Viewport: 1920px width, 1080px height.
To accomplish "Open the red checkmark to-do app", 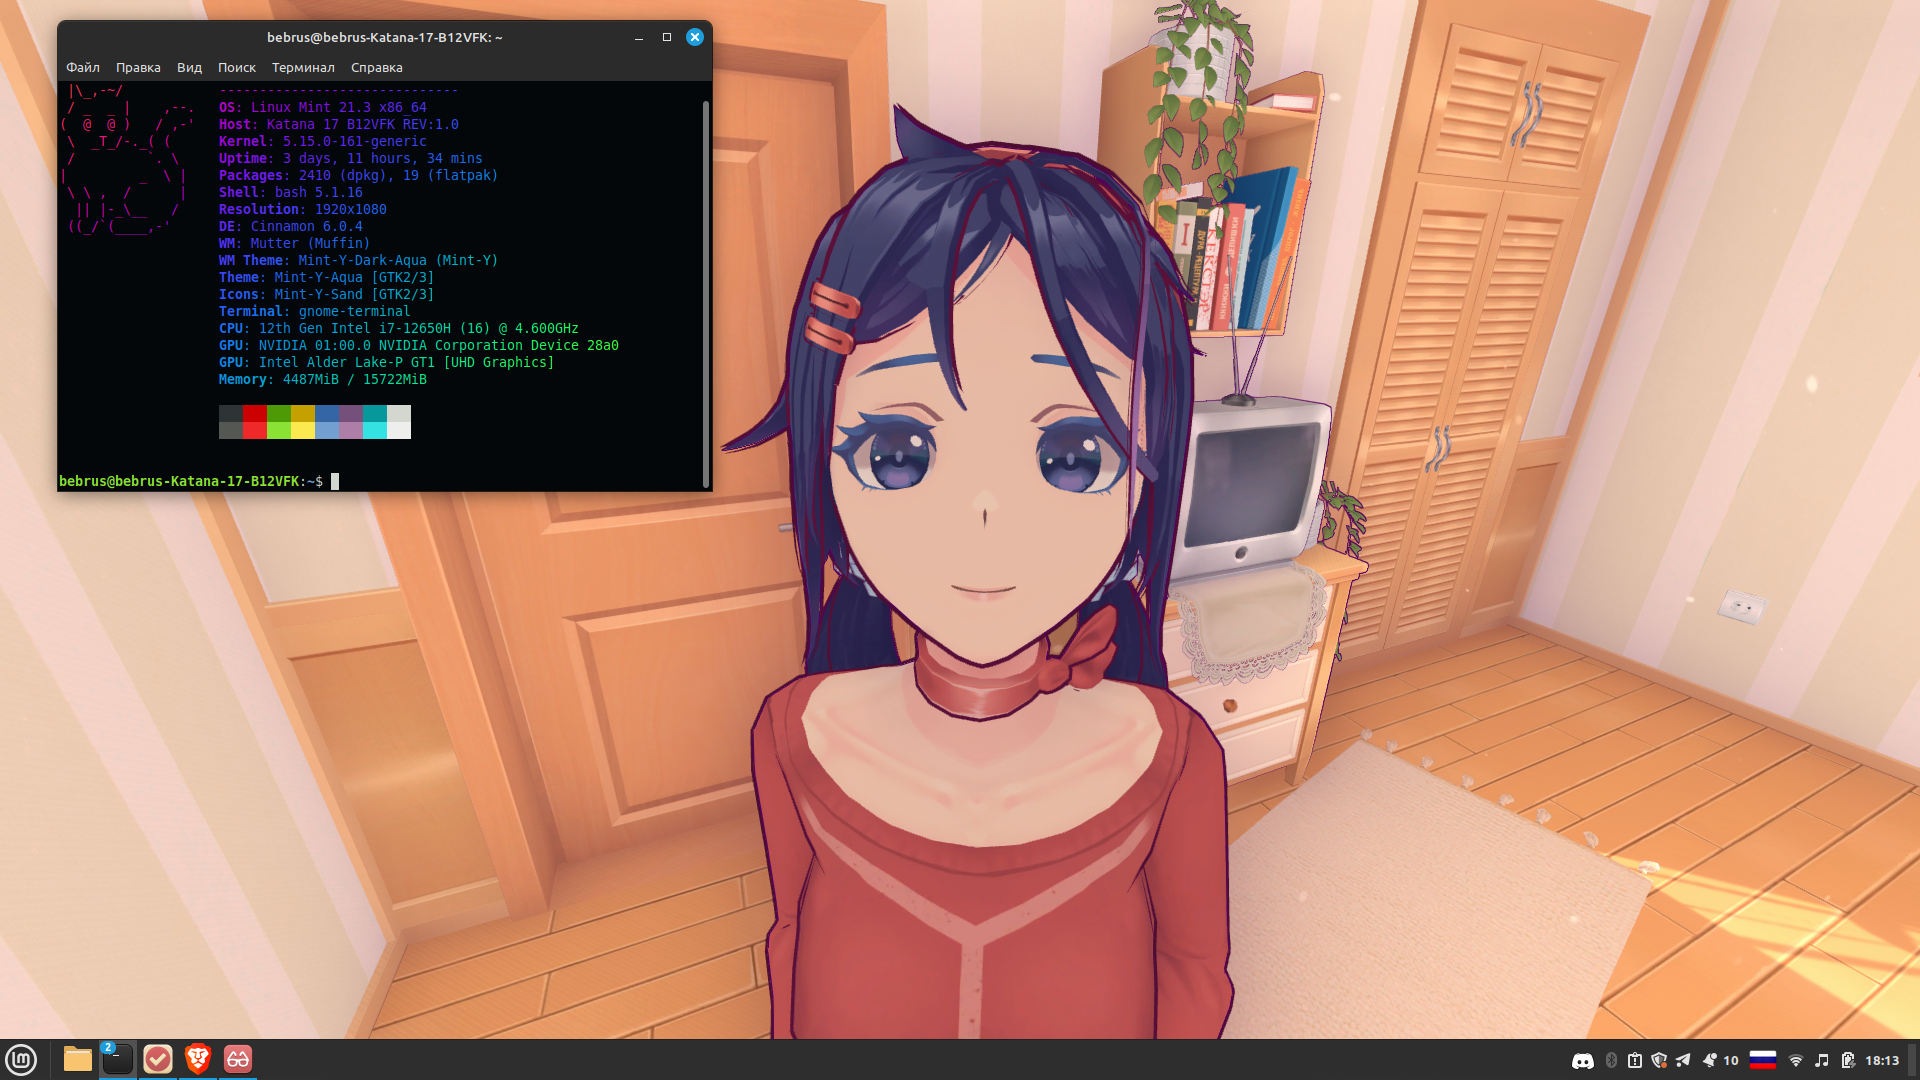I will tap(158, 1059).
